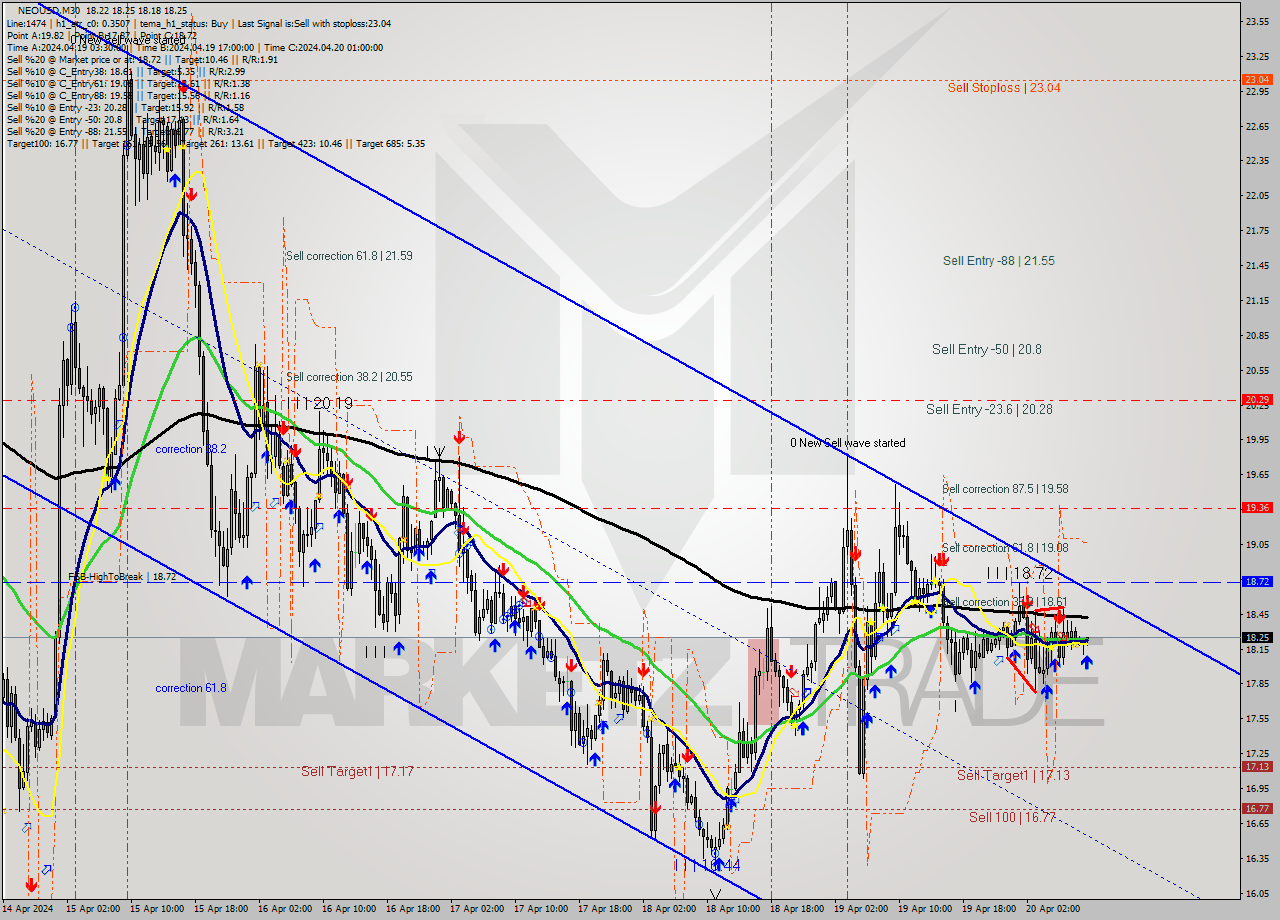This screenshot has height=920, width=1280.
Task: Click '17 Apr 18:00' on the time axis
Action: [x=604, y=909]
